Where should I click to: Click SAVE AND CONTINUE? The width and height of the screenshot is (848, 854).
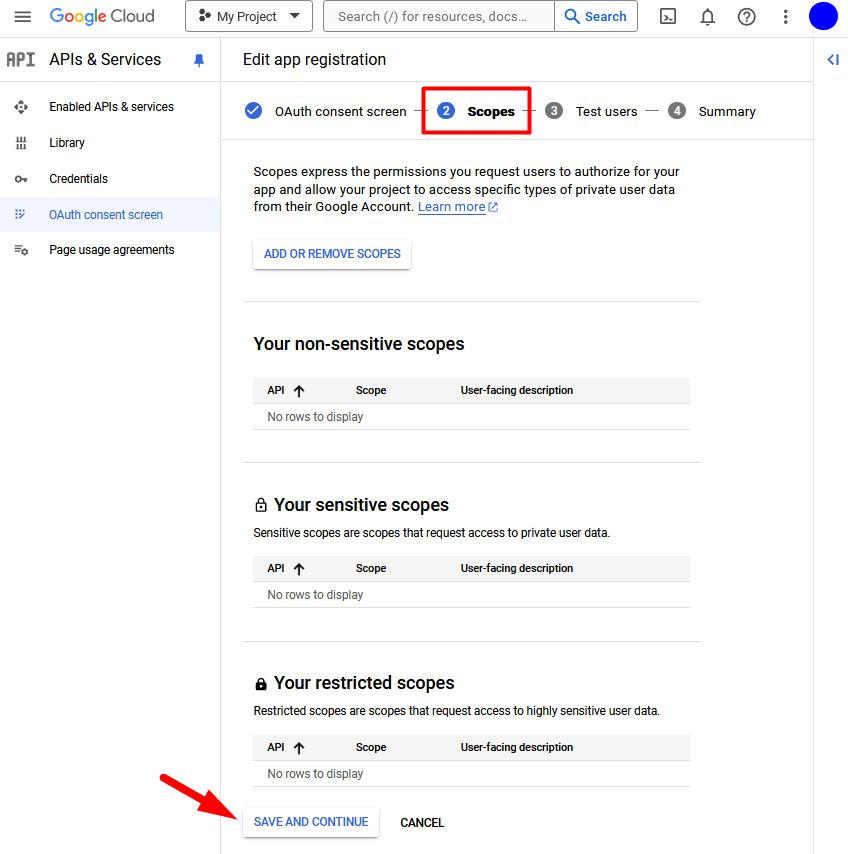(x=310, y=822)
